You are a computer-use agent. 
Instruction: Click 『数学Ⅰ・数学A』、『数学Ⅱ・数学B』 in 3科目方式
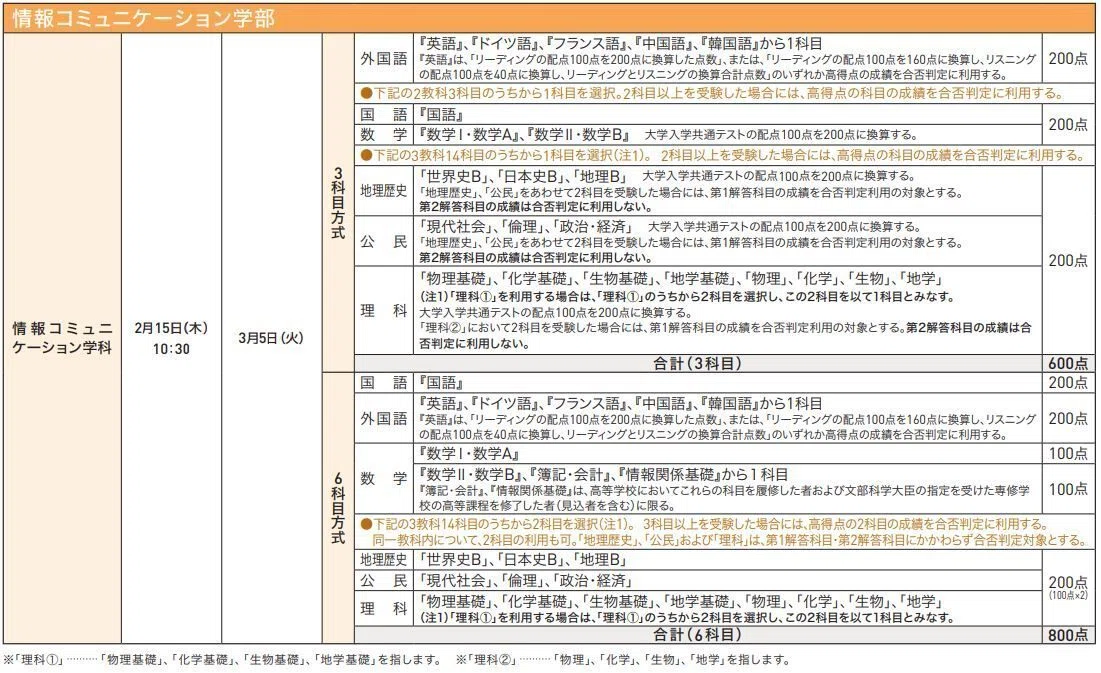524,134
